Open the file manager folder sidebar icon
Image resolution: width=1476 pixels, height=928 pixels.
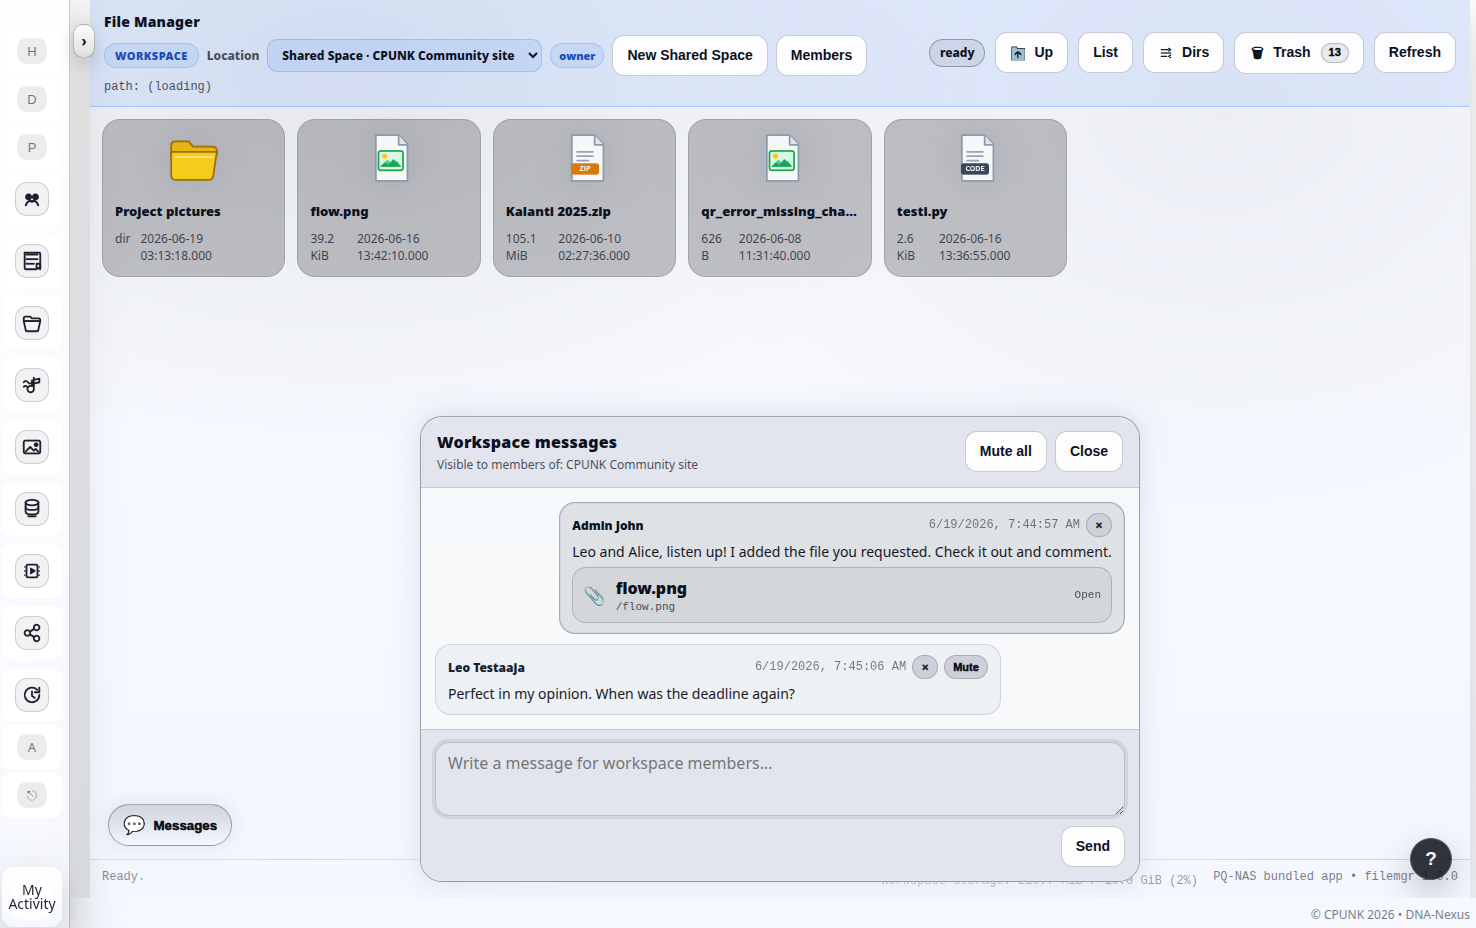click(x=32, y=323)
